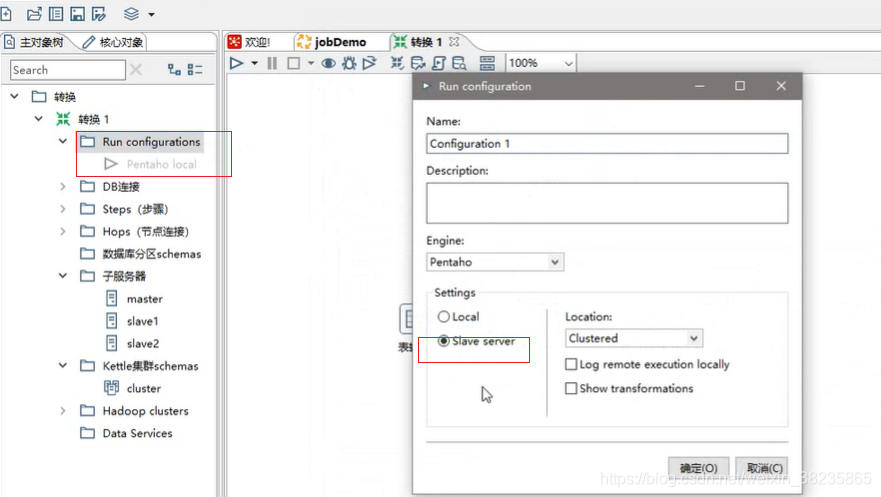
Task: Click the save as icon
Action: 99,13
